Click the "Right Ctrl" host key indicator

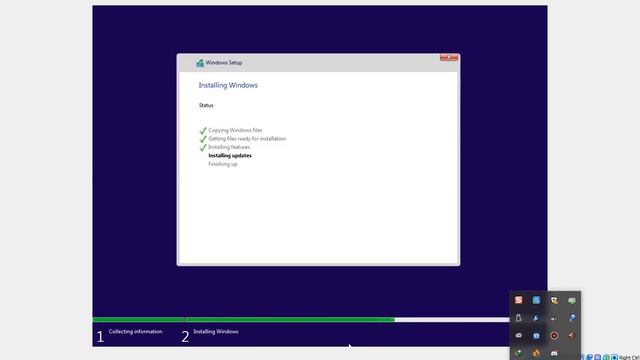629,358
